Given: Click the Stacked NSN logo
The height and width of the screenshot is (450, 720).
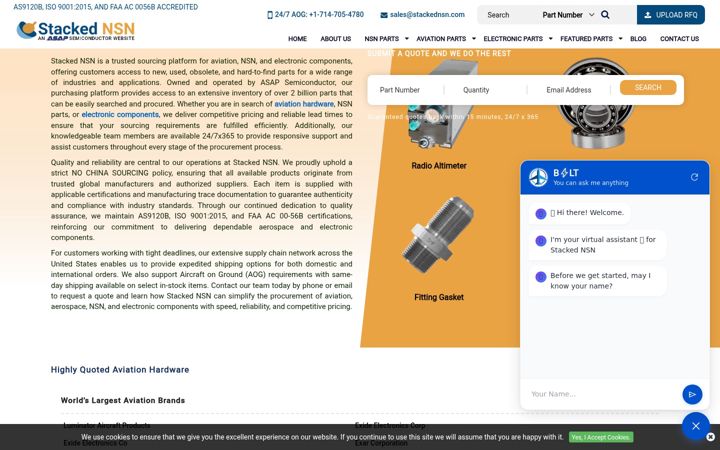Looking at the screenshot, I should pos(76,31).
